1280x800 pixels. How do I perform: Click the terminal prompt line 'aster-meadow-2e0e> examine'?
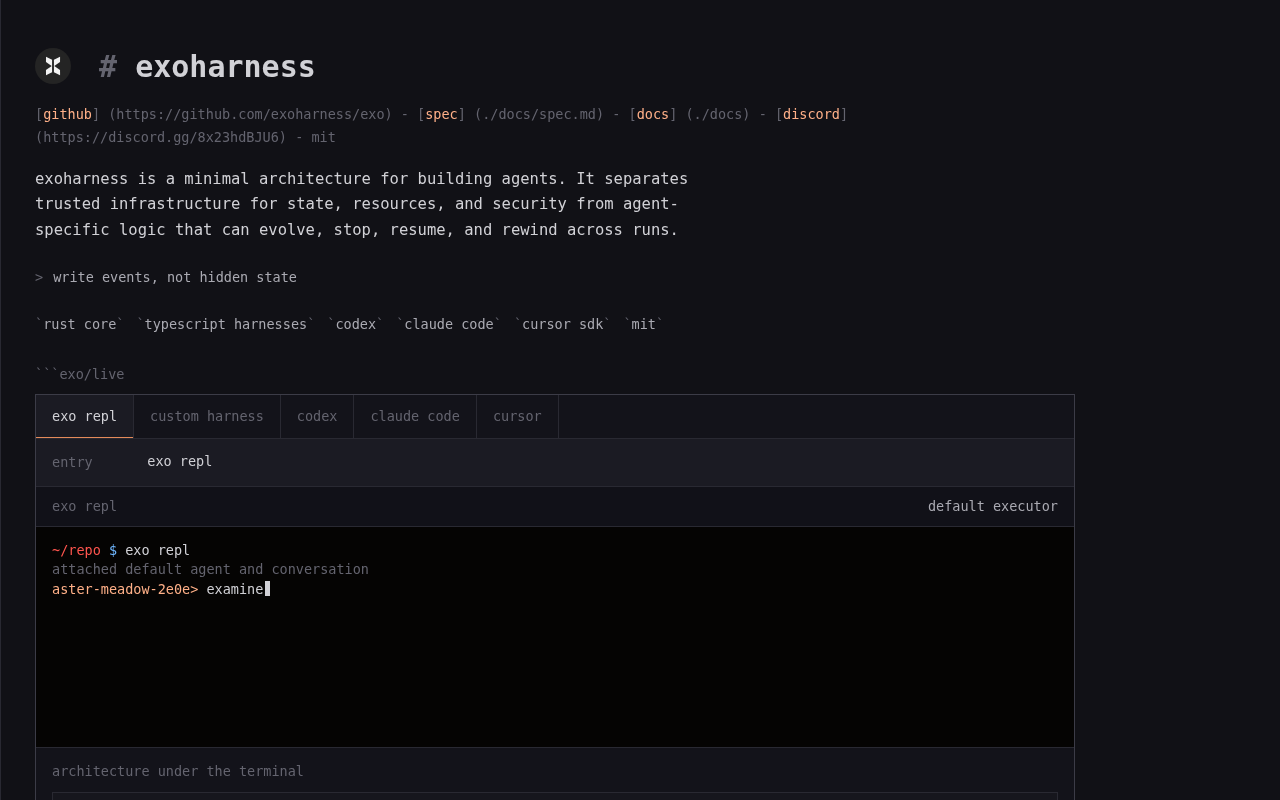(161, 589)
